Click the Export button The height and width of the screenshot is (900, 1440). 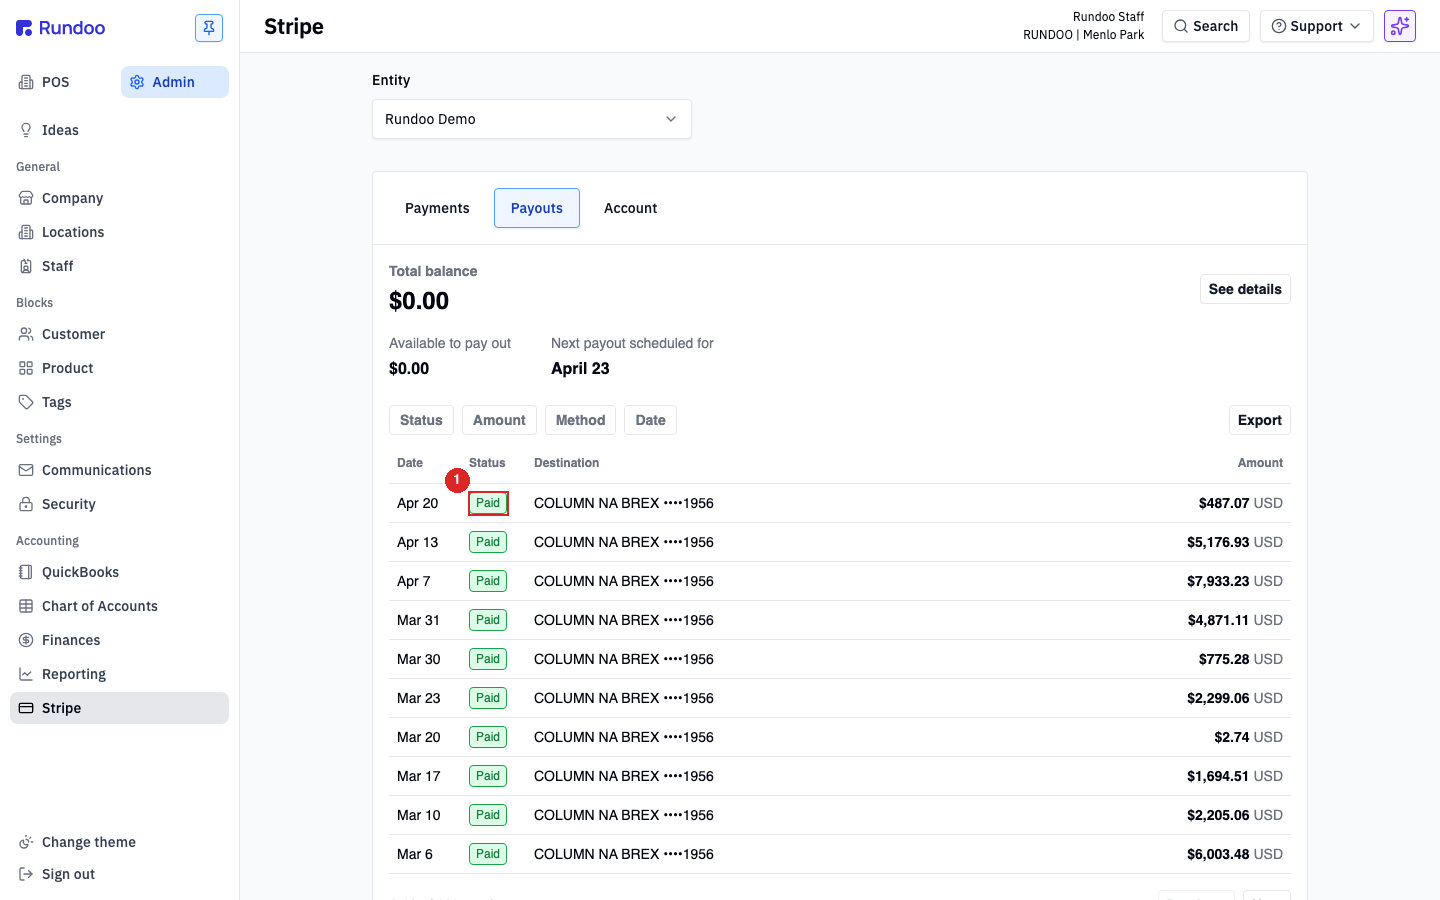coord(1260,420)
